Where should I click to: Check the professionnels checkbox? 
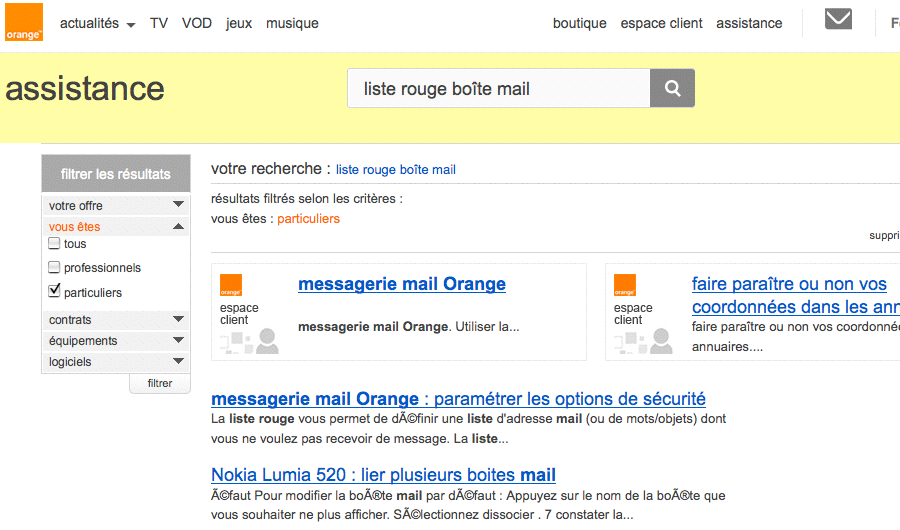55,267
